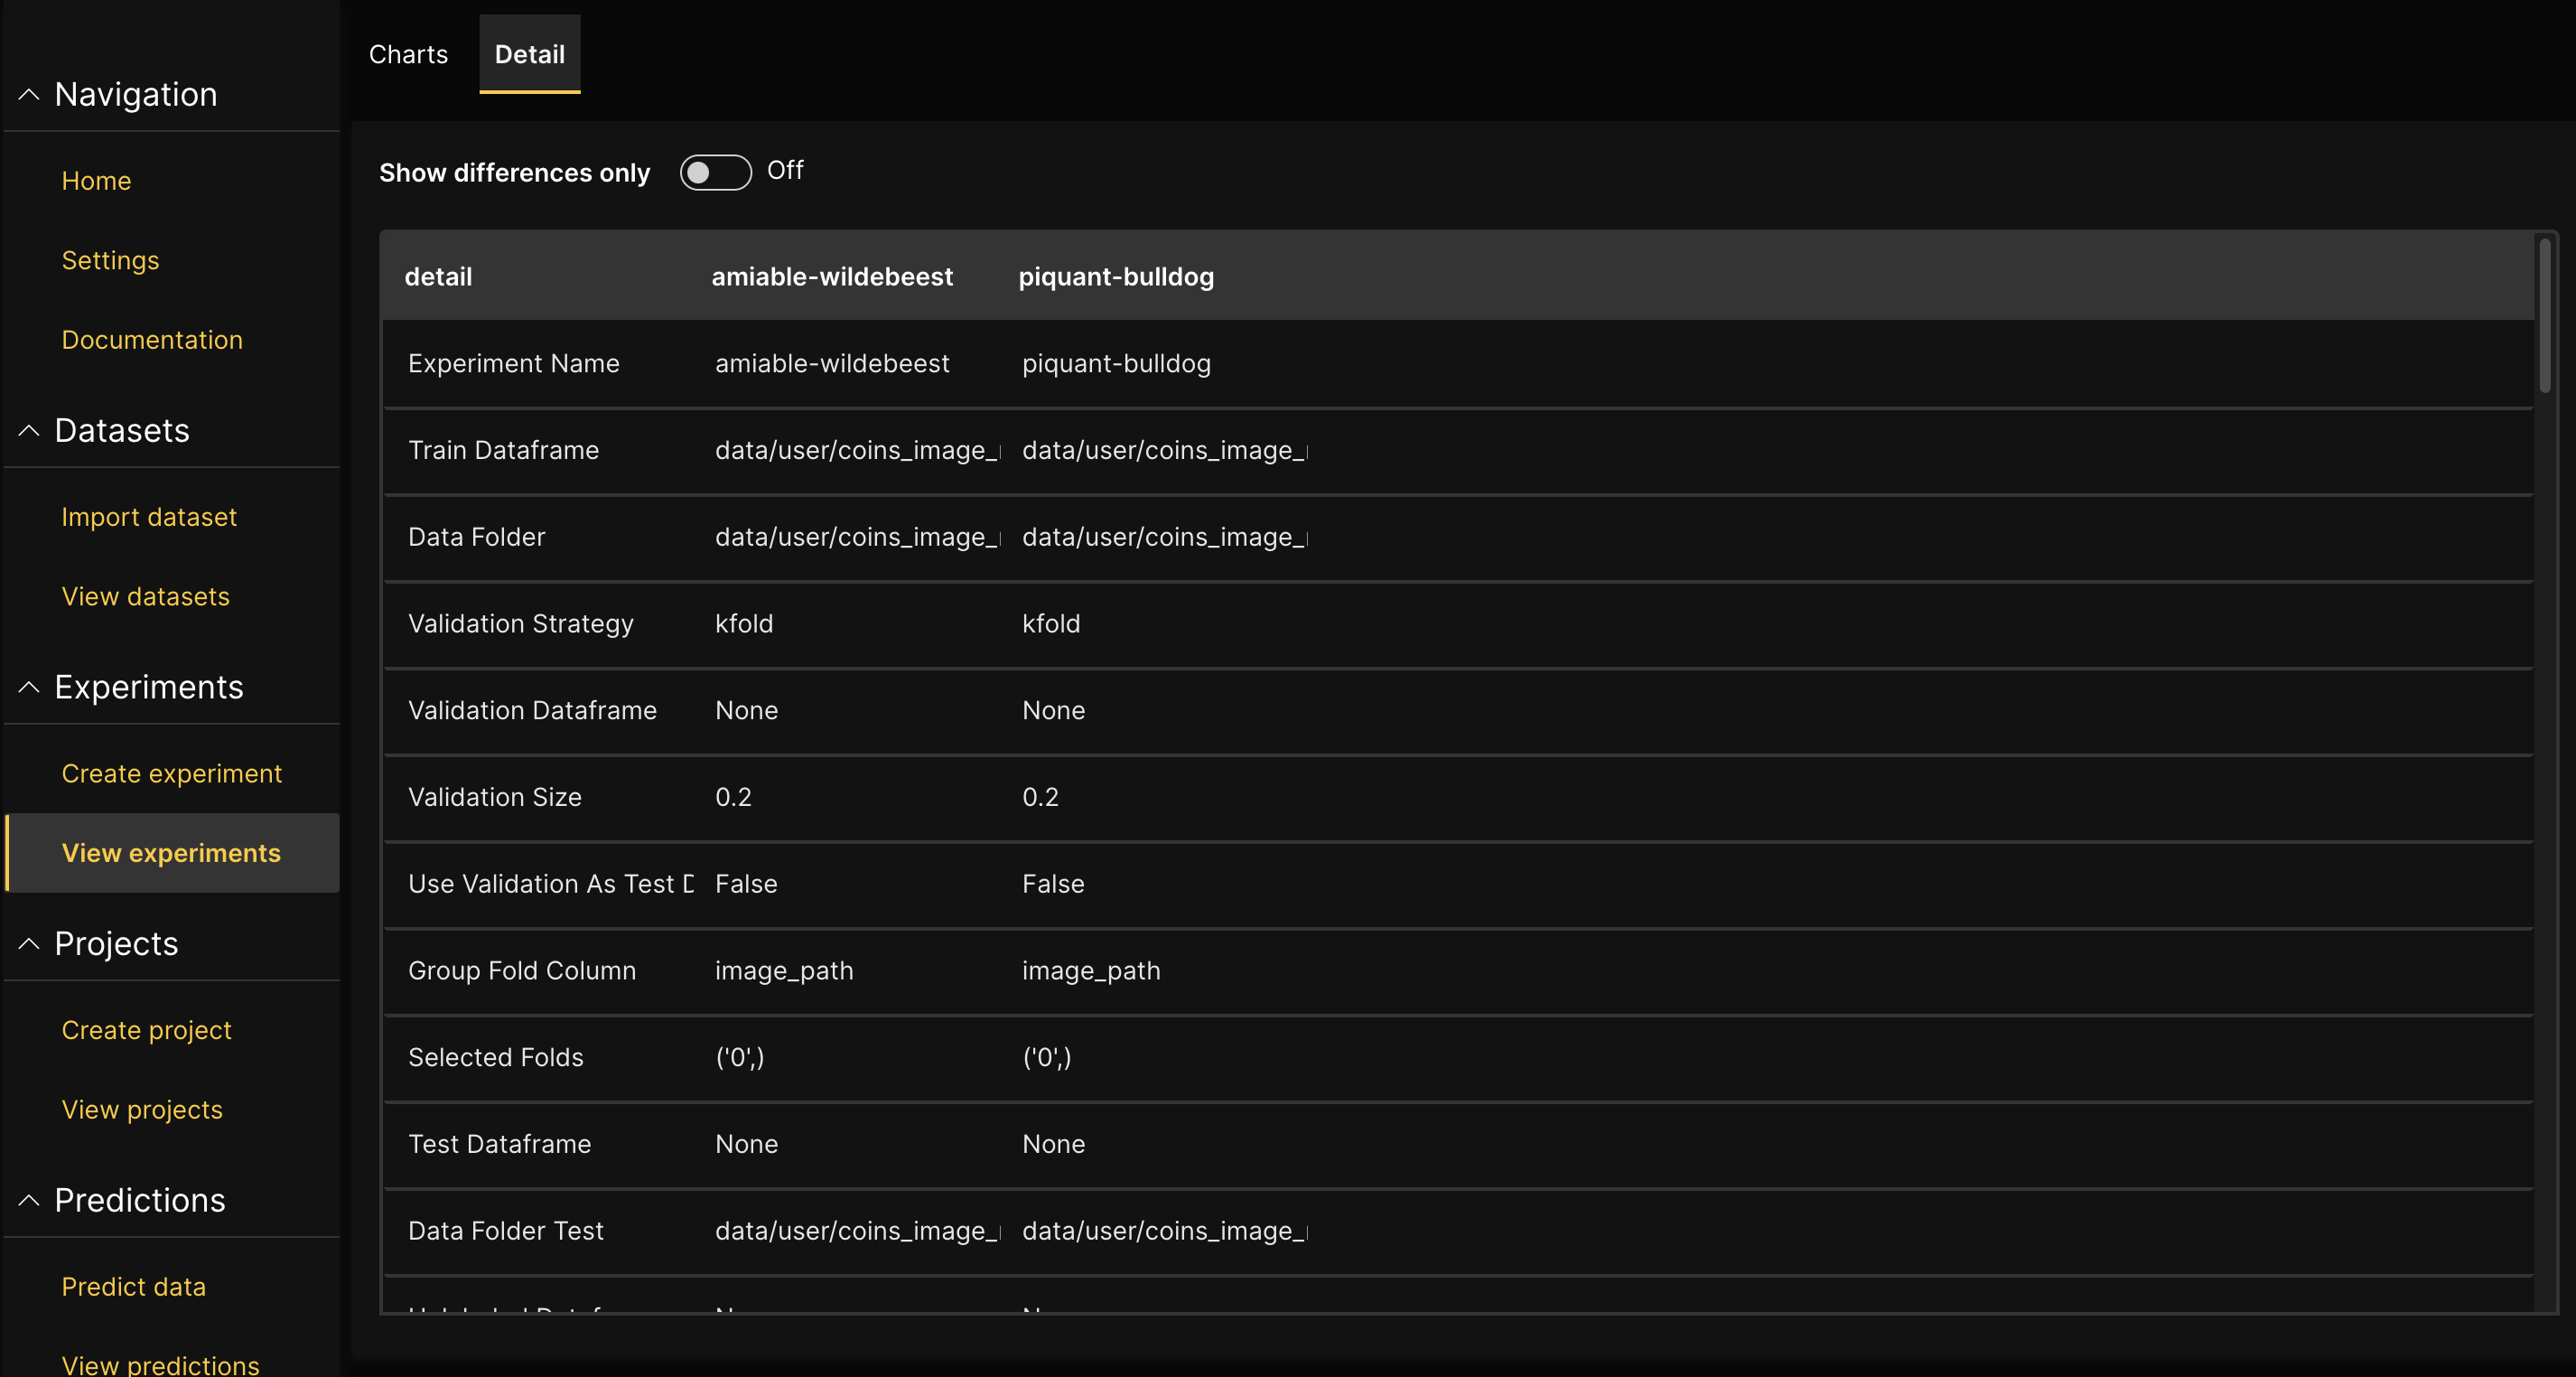This screenshot has height=1377, width=2576.
Task: Click Group Fold Column row label
Action: point(522,971)
